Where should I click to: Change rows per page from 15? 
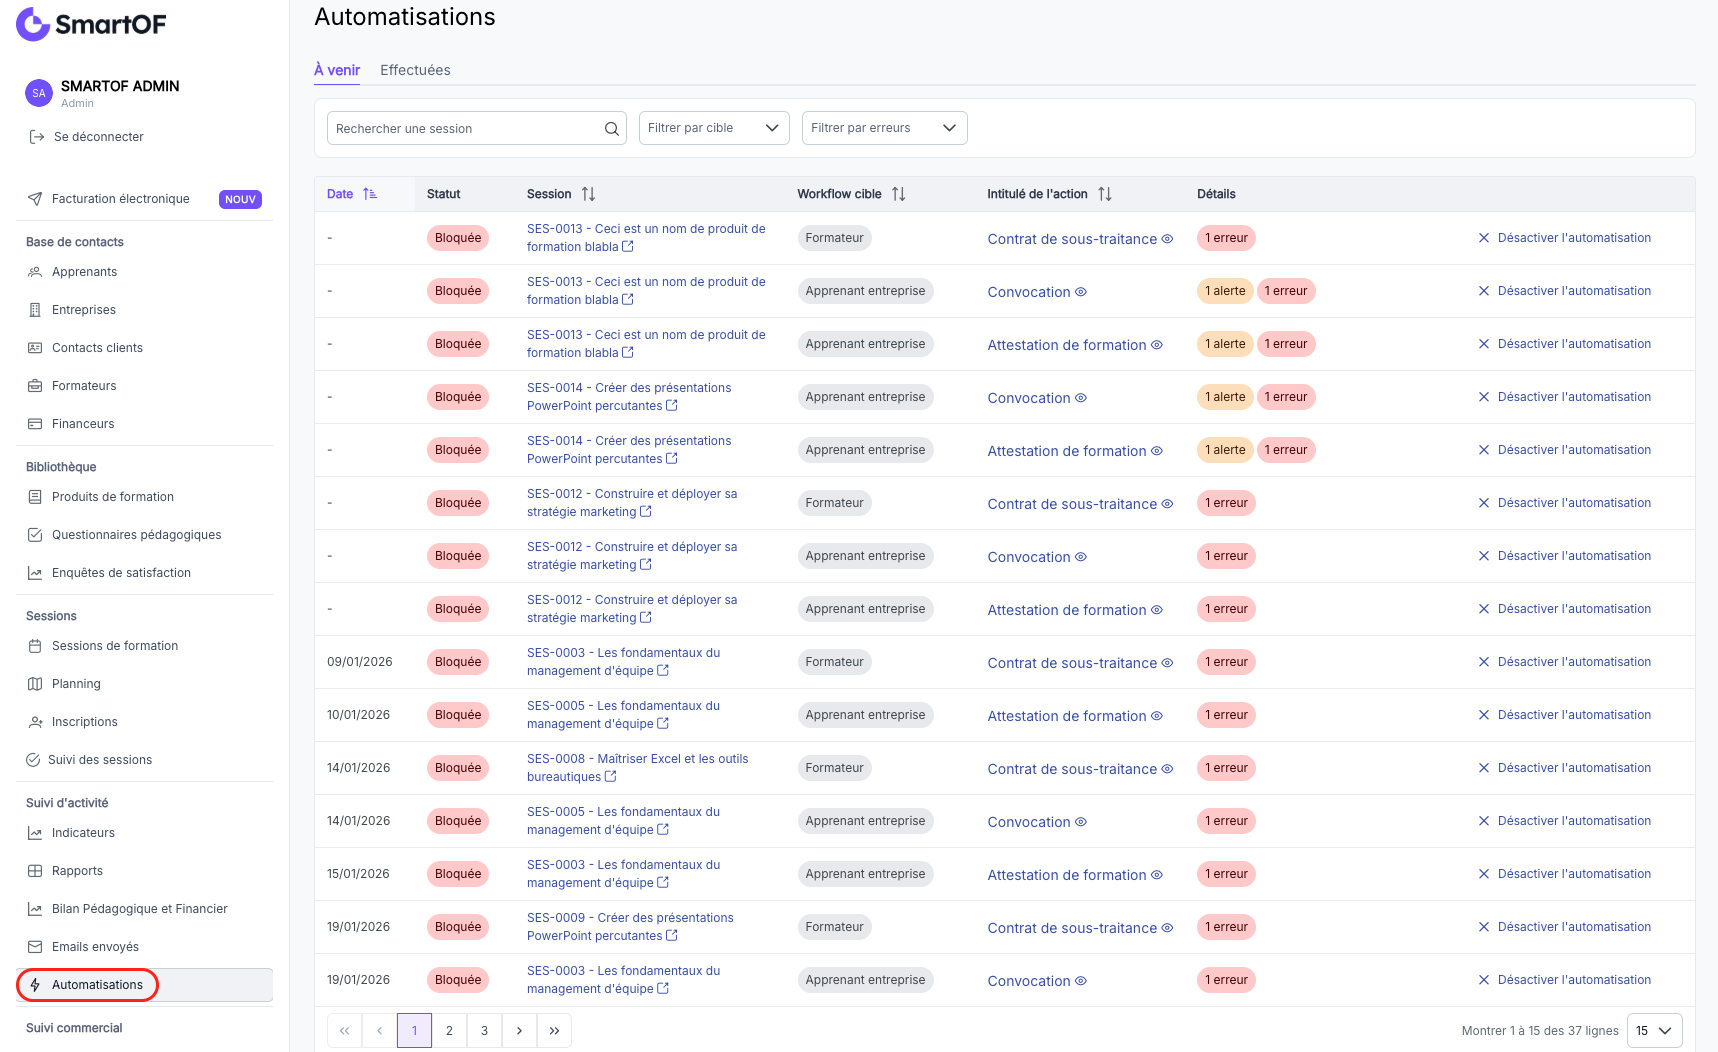pos(1654,1031)
